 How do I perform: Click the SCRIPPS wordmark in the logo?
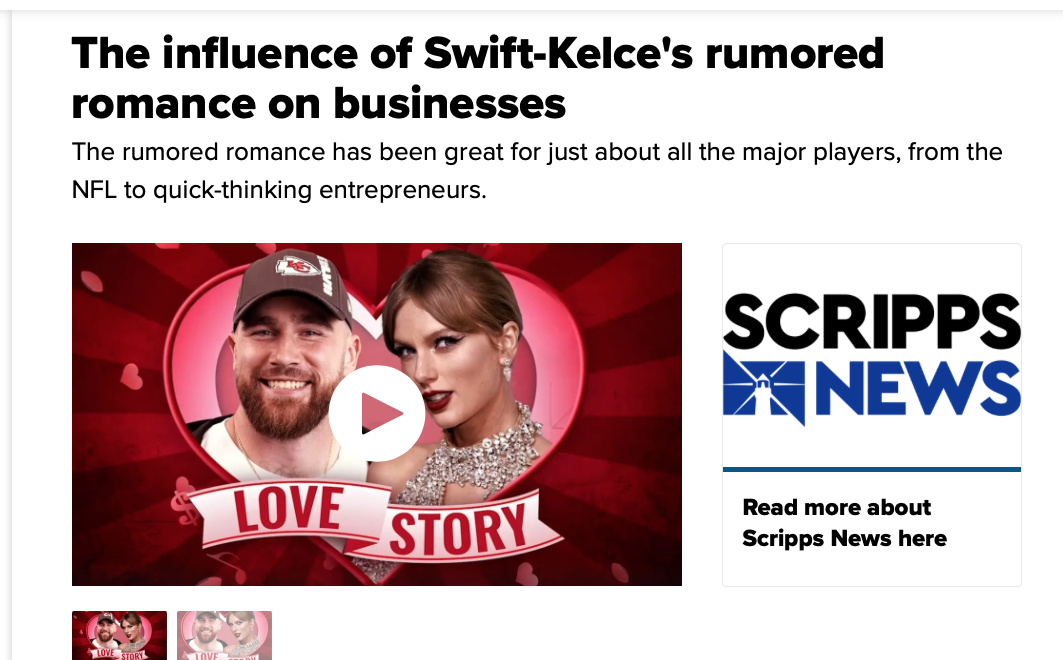point(872,321)
